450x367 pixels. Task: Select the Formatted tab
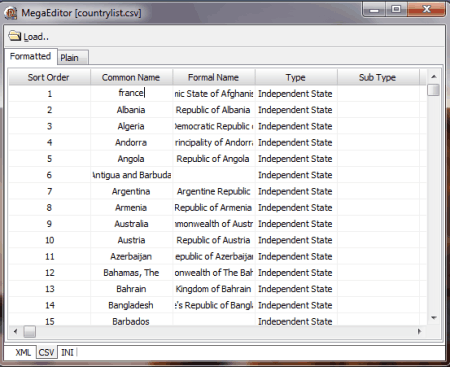(x=31, y=56)
